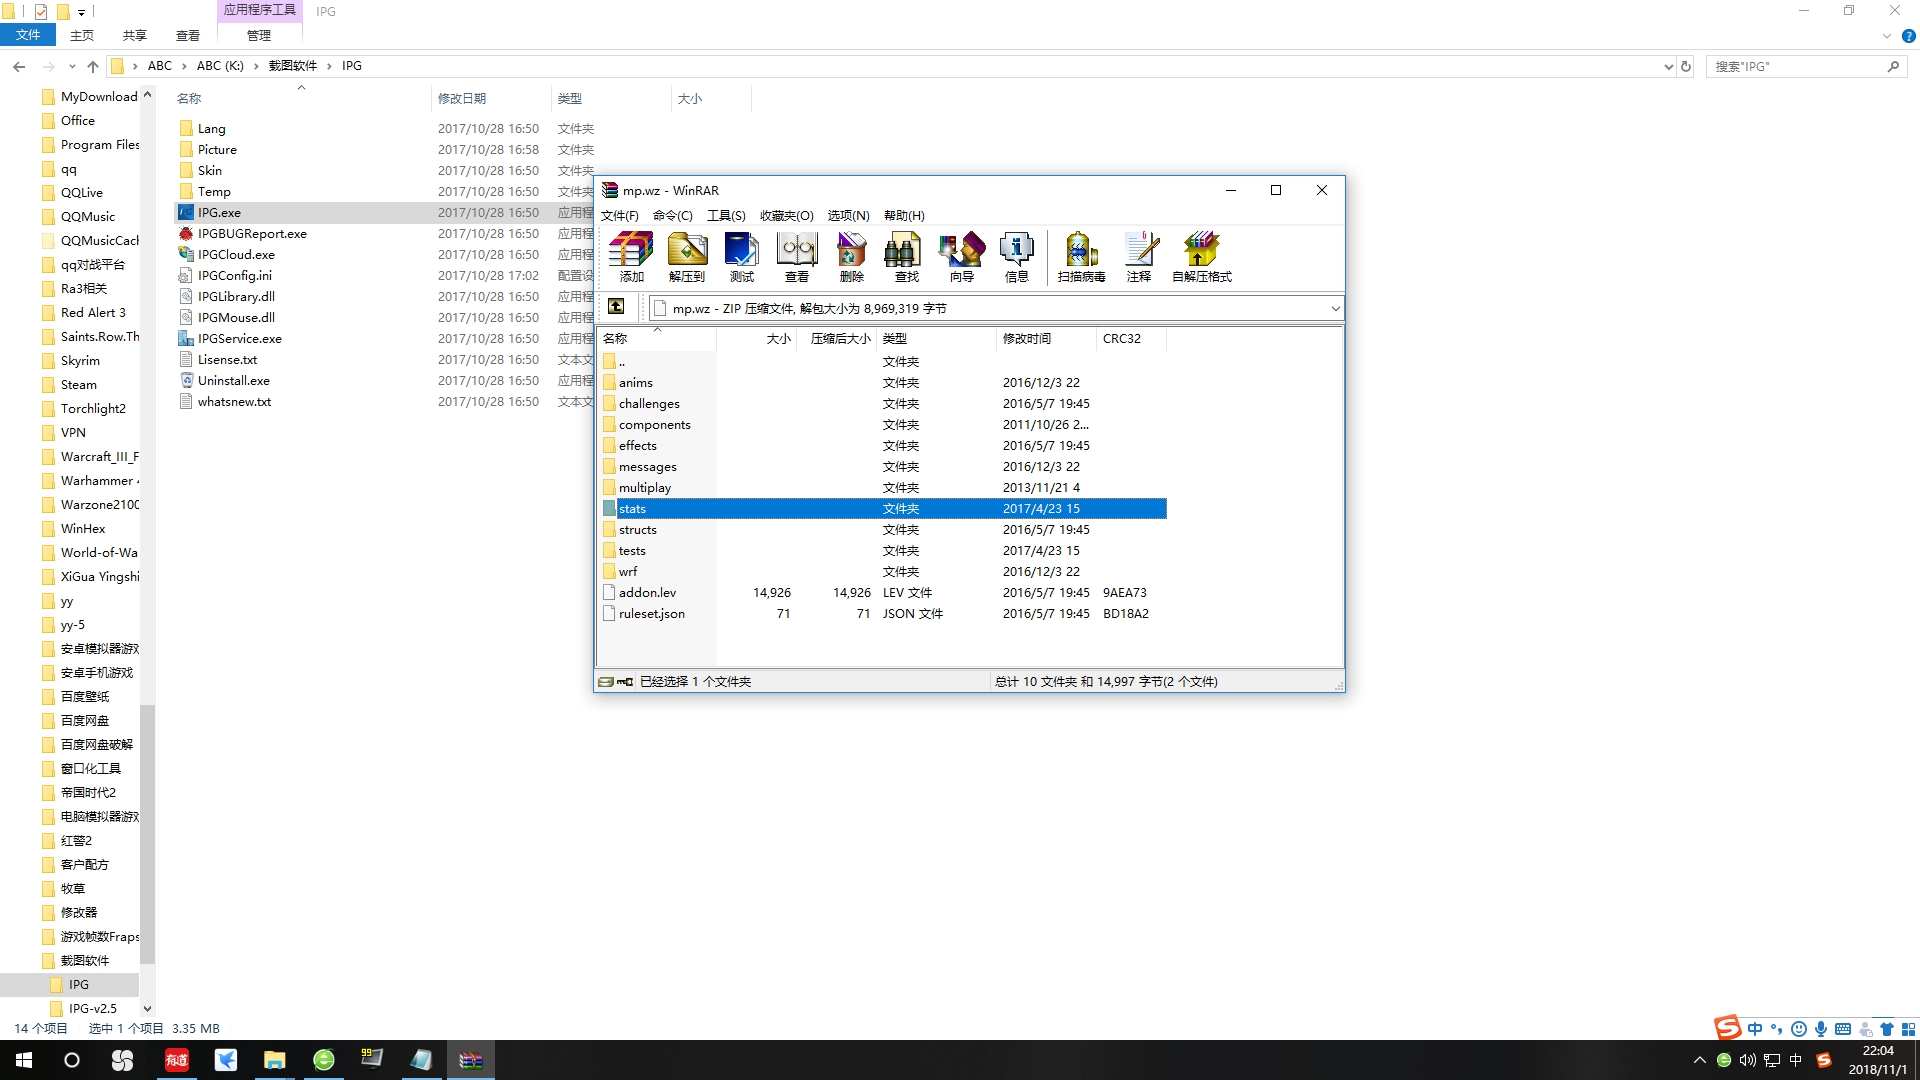Launch the Wizard (向导) icon
This screenshot has width=1920, height=1080.
point(961,256)
